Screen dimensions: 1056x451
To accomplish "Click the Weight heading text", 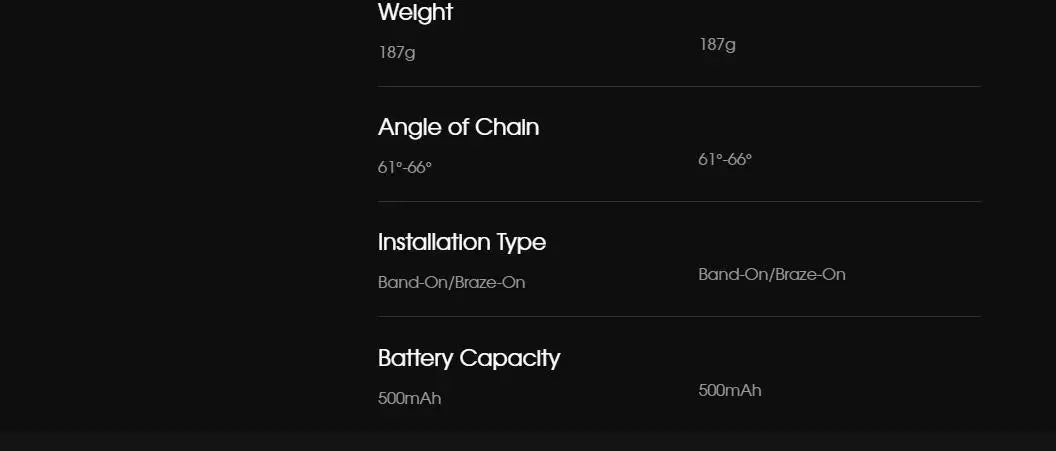I will click(x=415, y=13).
